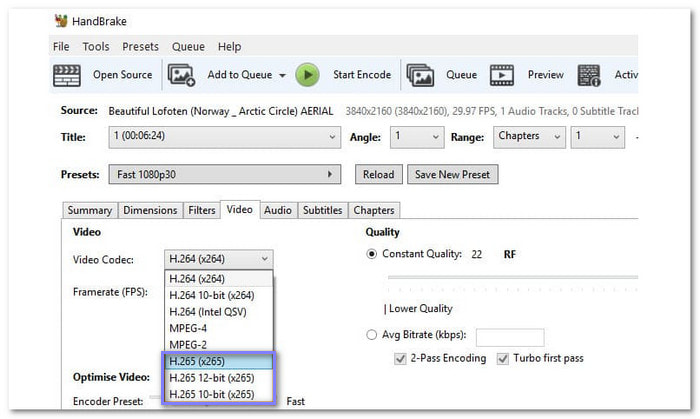The image size is (700, 419).
Task: Click the Save New Preset button
Action: pos(452,174)
